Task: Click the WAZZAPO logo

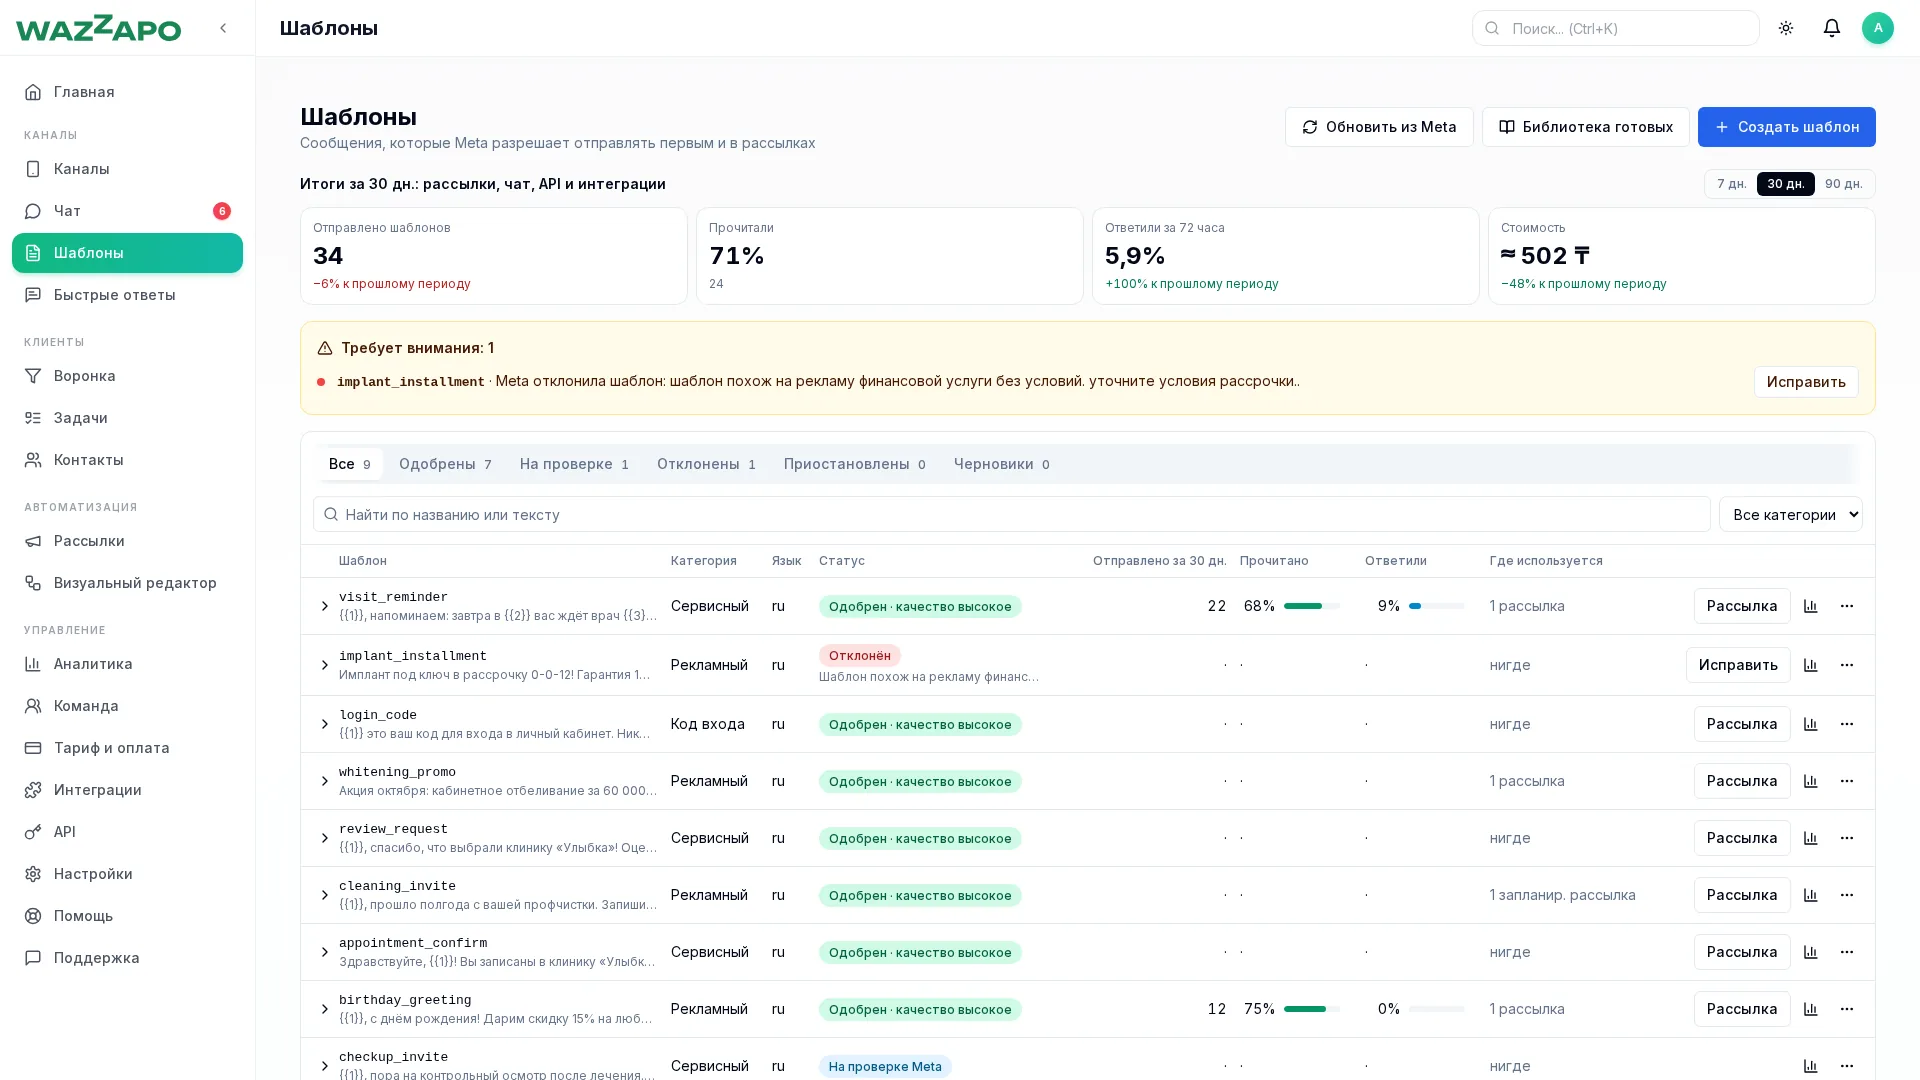Action: pos(98,28)
